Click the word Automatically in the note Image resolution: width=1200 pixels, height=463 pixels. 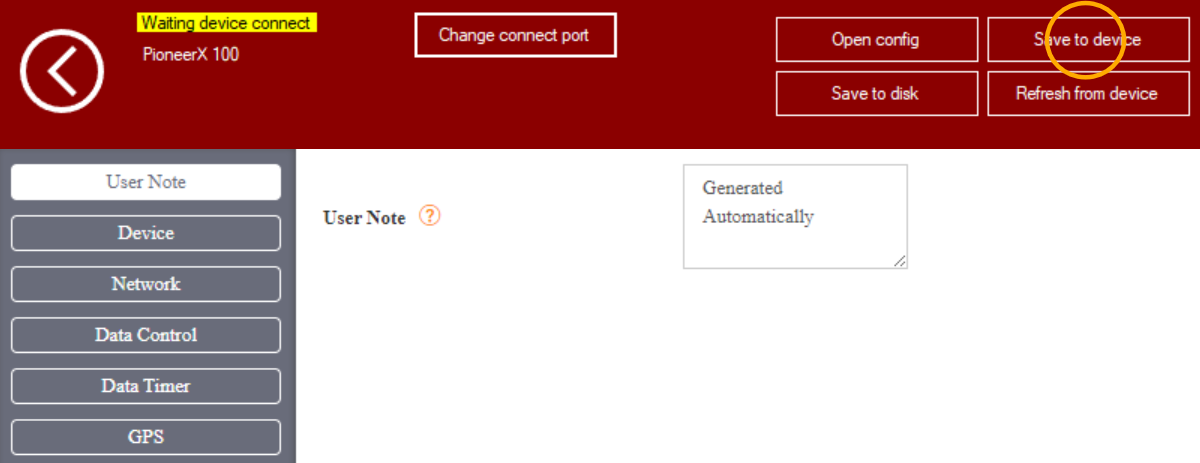pos(758,217)
